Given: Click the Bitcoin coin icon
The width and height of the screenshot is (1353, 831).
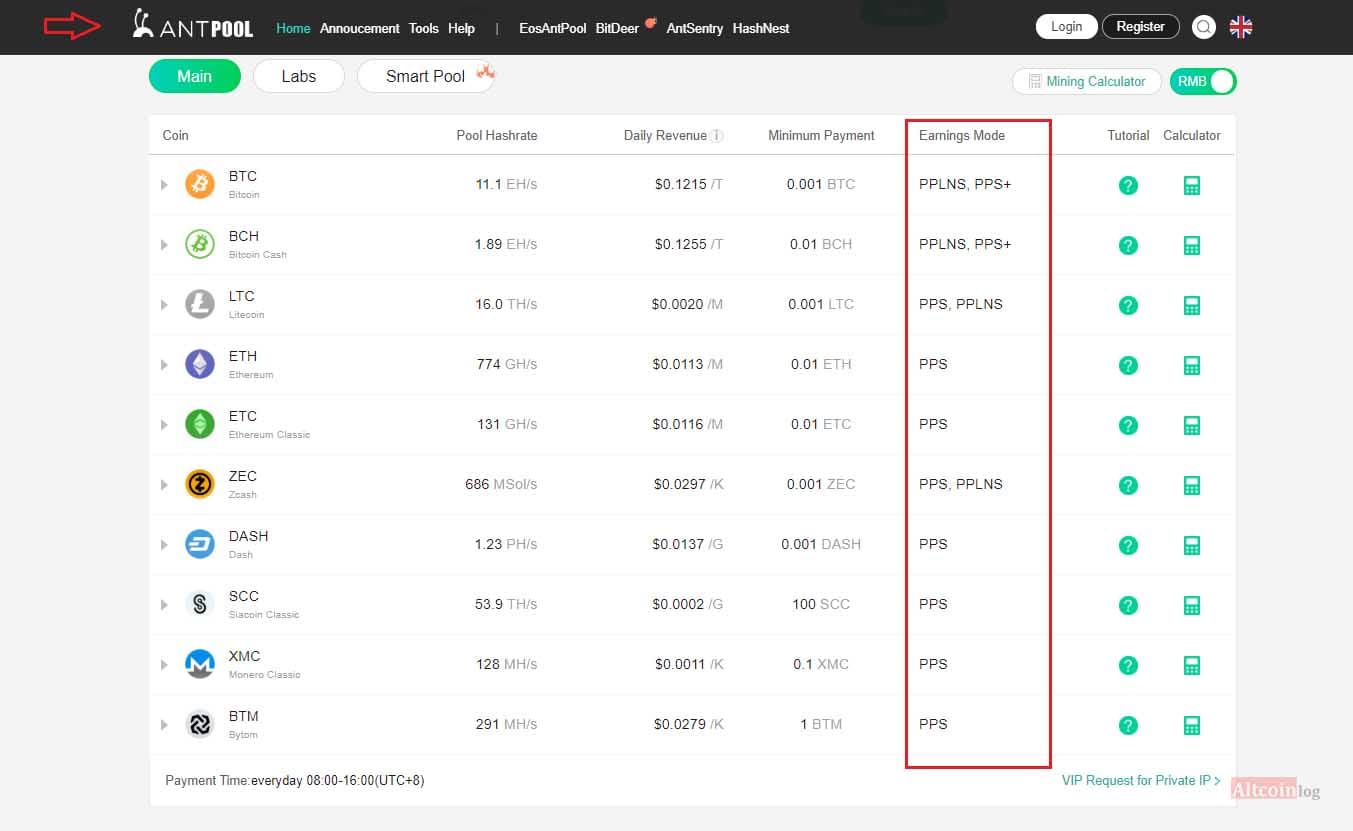Looking at the screenshot, I should coord(200,184).
